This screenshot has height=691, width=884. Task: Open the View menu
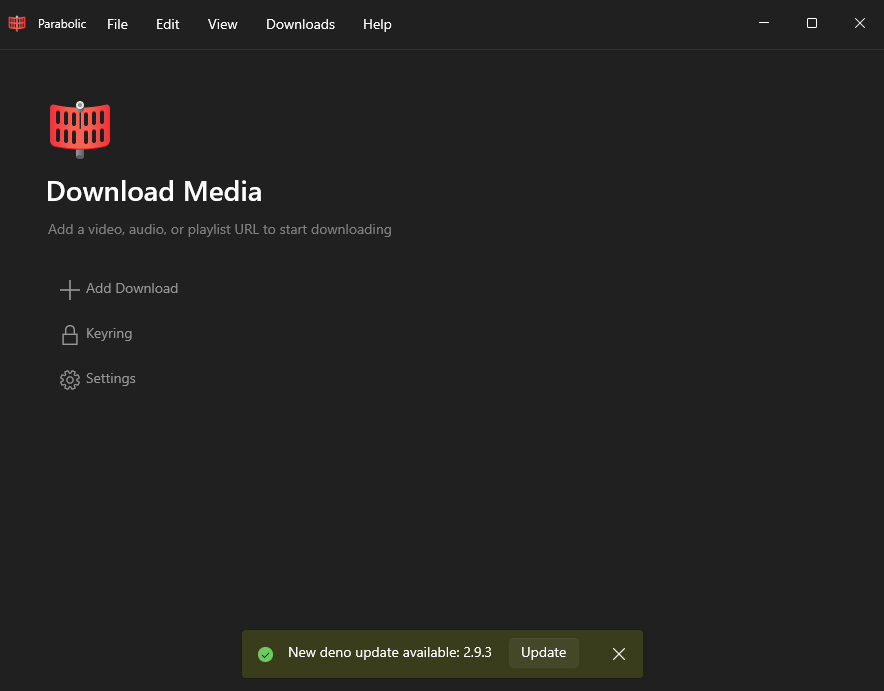[x=222, y=24]
